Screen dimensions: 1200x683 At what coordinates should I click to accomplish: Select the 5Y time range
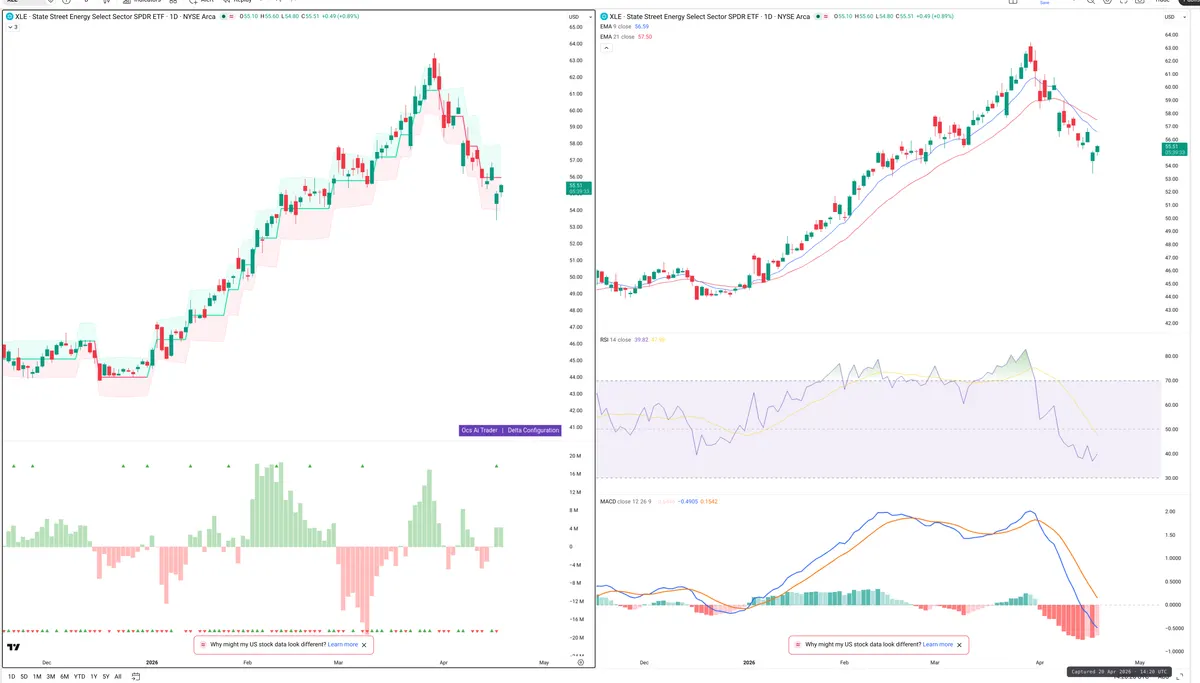106,677
